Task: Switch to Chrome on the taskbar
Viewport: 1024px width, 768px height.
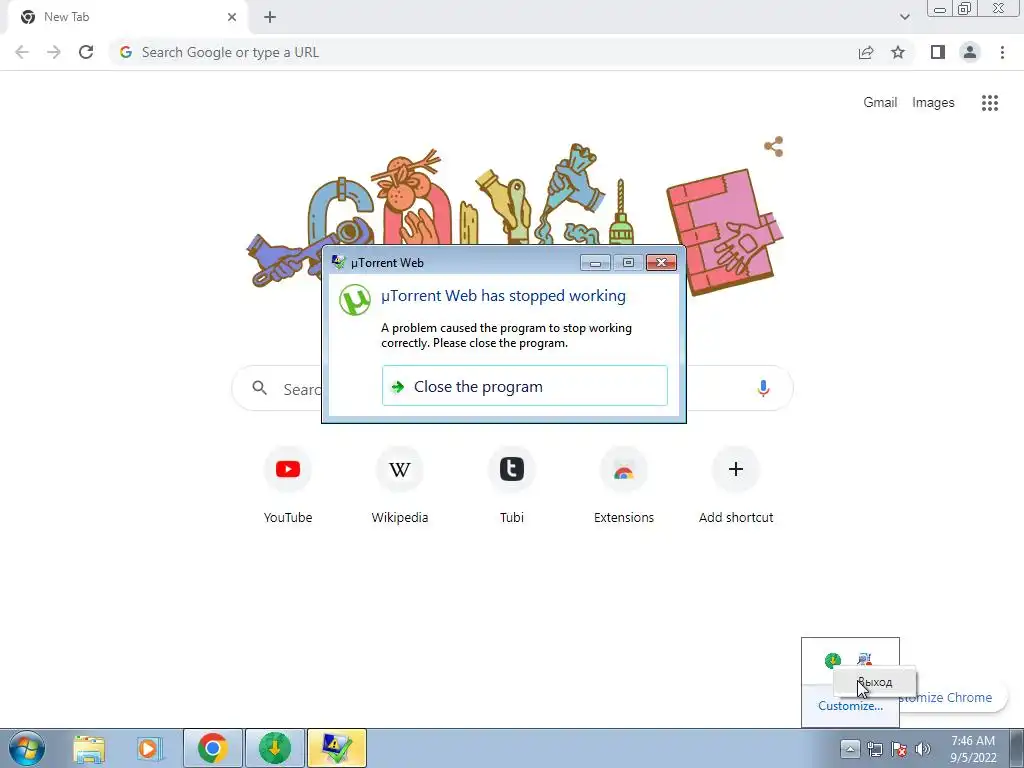Action: [x=213, y=748]
